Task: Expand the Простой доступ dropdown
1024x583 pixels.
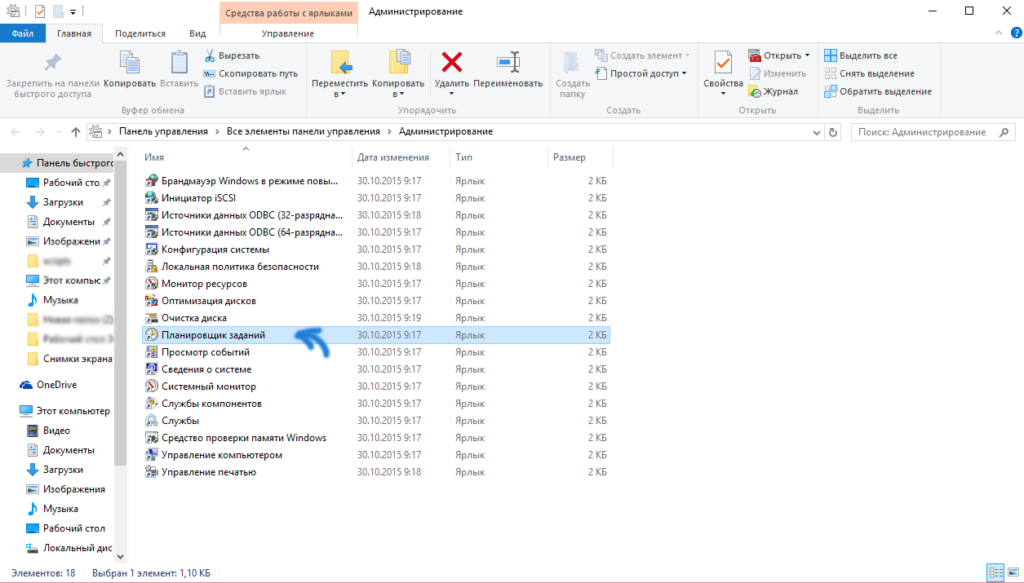Action: [684, 73]
